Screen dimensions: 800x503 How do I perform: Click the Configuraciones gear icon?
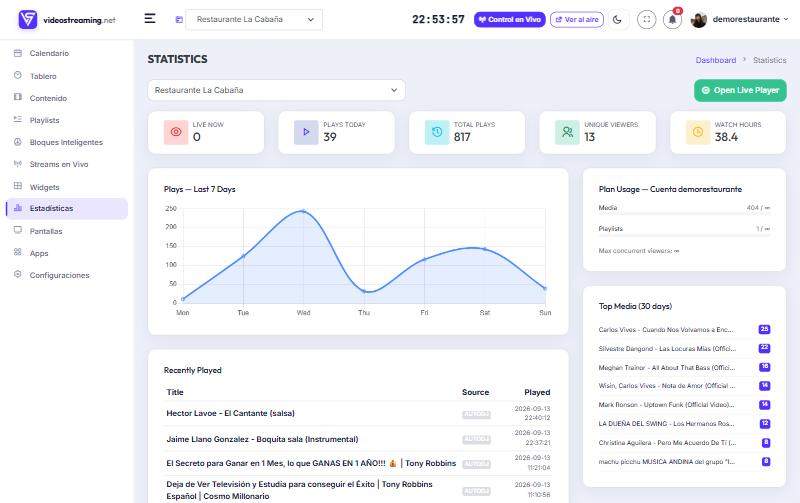pyautogui.click(x=18, y=274)
